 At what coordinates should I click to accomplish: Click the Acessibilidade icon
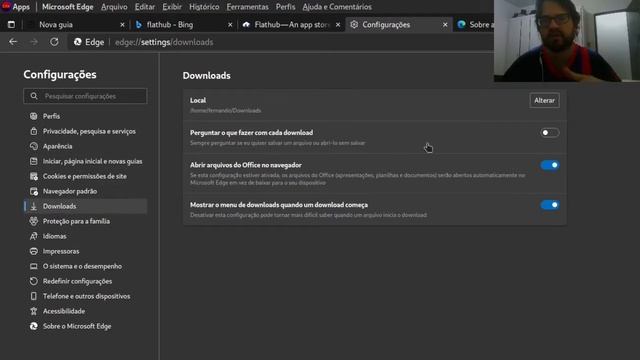pyautogui.click(x=33, y=311)
